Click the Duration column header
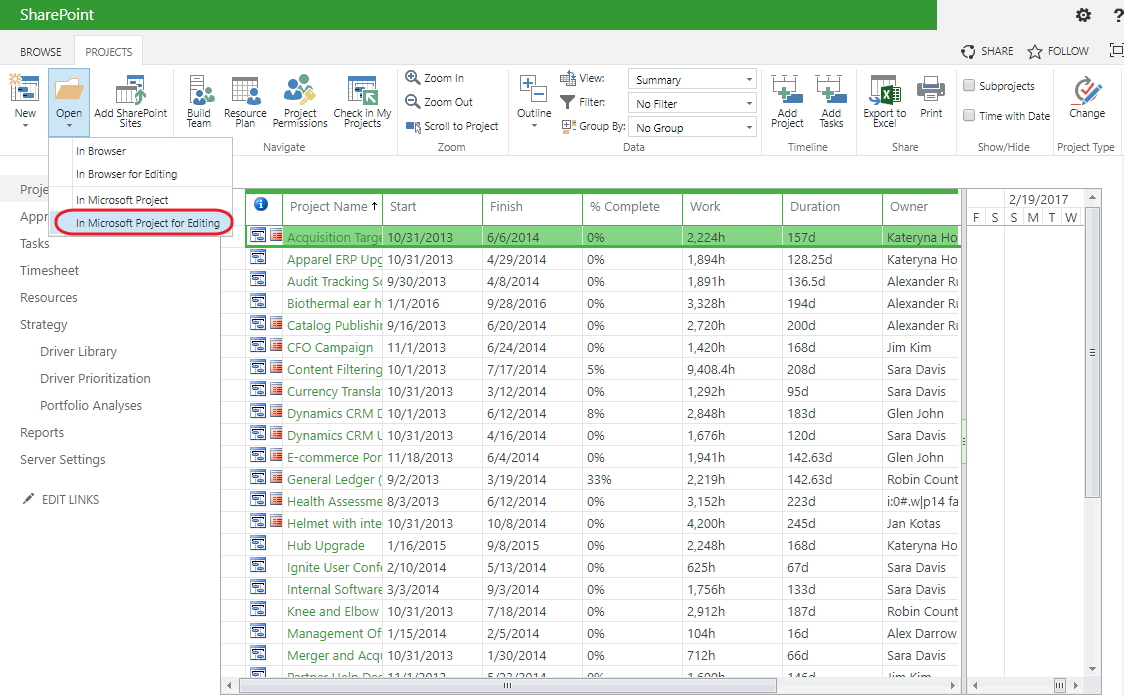Viewport: 1124px width, 697px height. pos(832,207)
